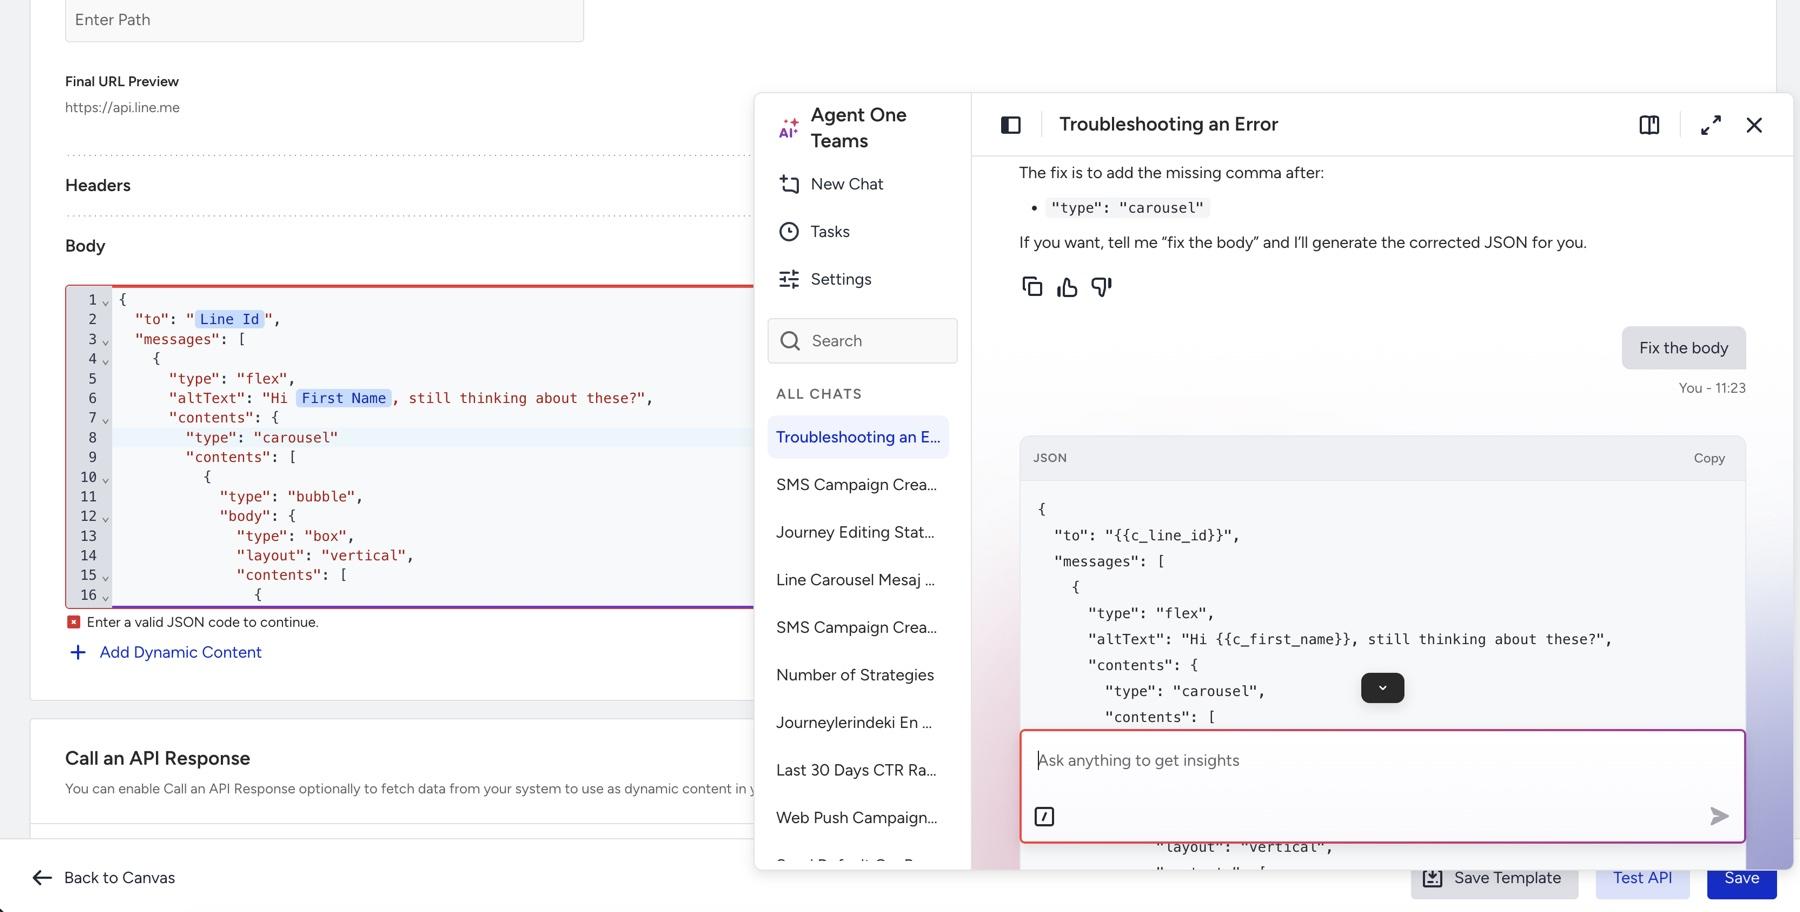Screen dimensions: 1800x912
Task: Open the Line Carousel Mesaj chat
Action: pyautogui.click(x=855, y=580)
